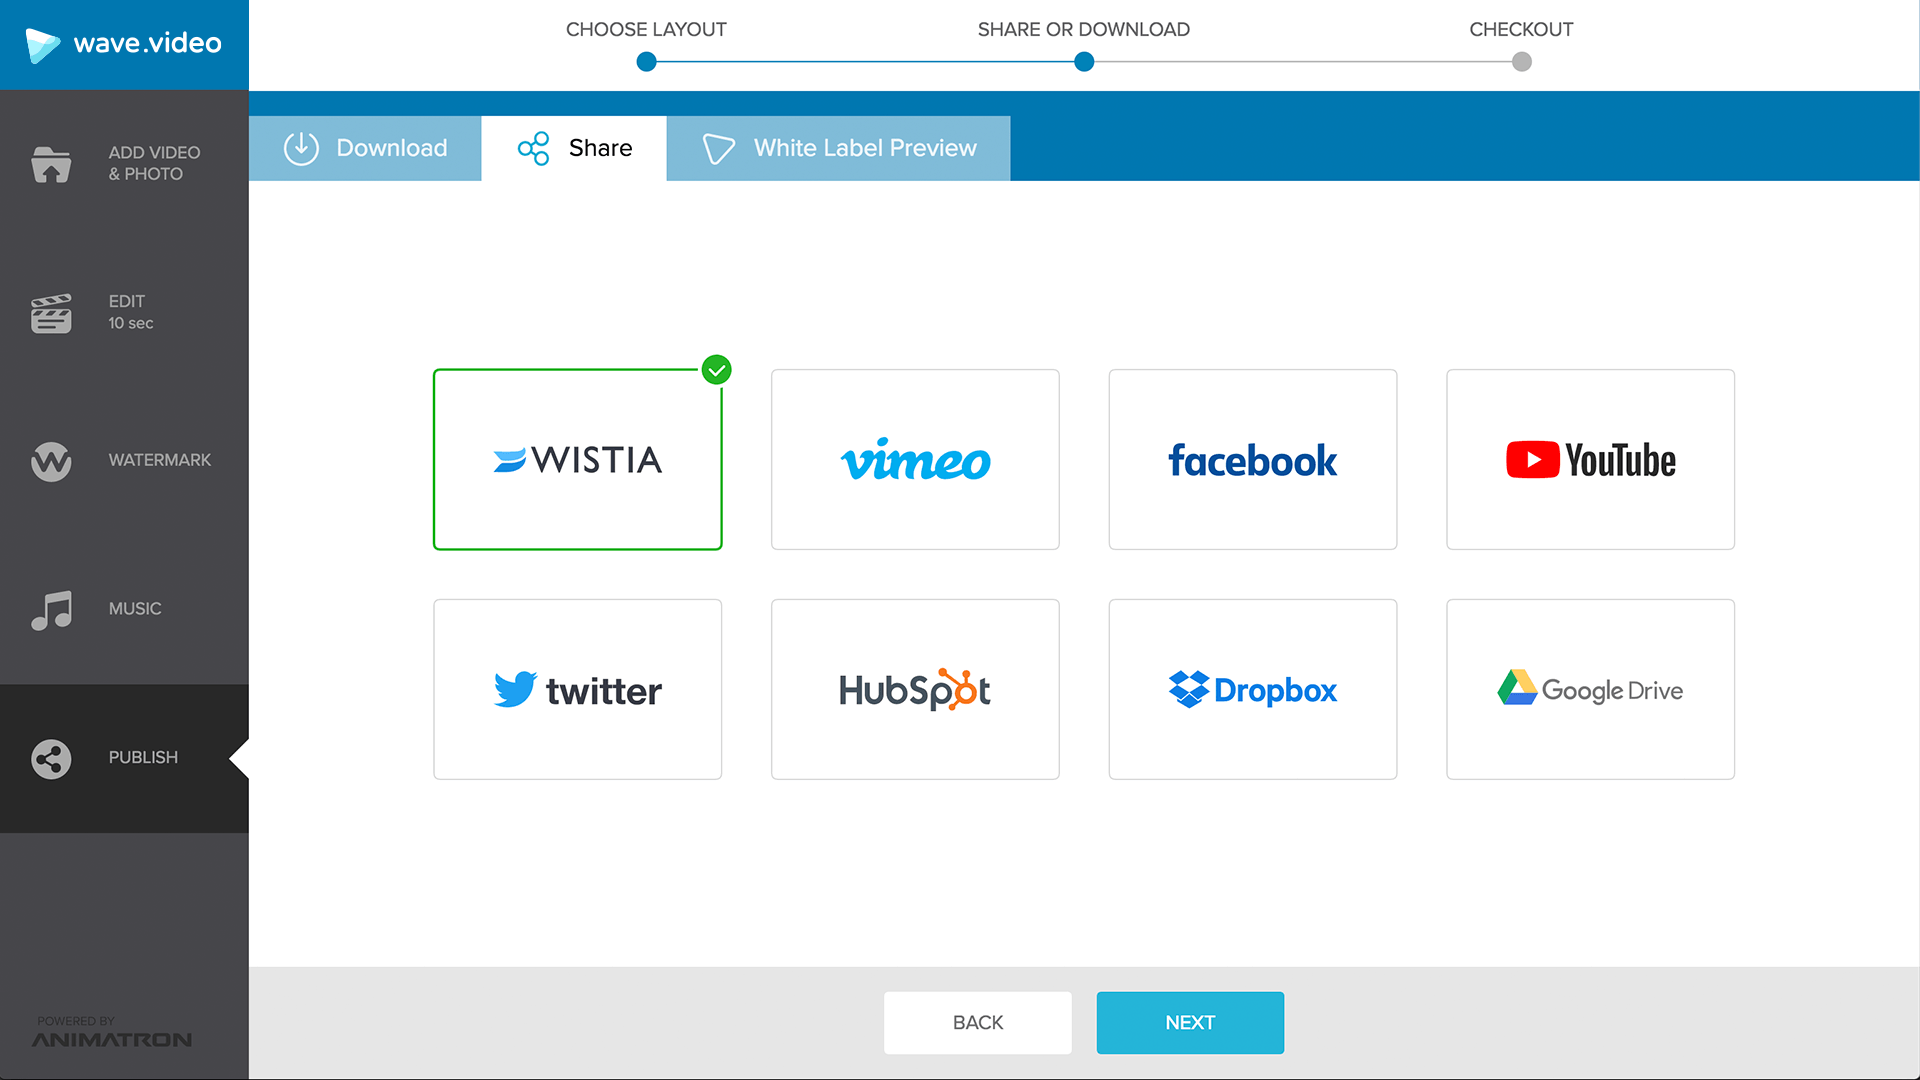Click the Dropbox box logo
The image size is (1920, 1080).
(1188, 689)
